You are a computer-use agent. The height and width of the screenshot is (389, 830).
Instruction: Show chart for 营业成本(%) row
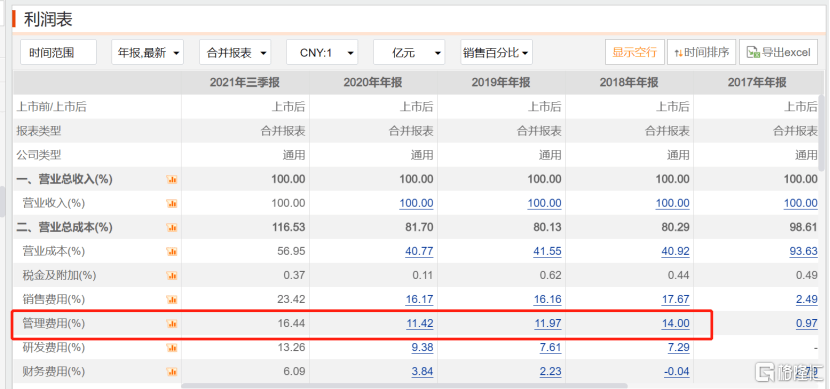(x=172, y=251)
